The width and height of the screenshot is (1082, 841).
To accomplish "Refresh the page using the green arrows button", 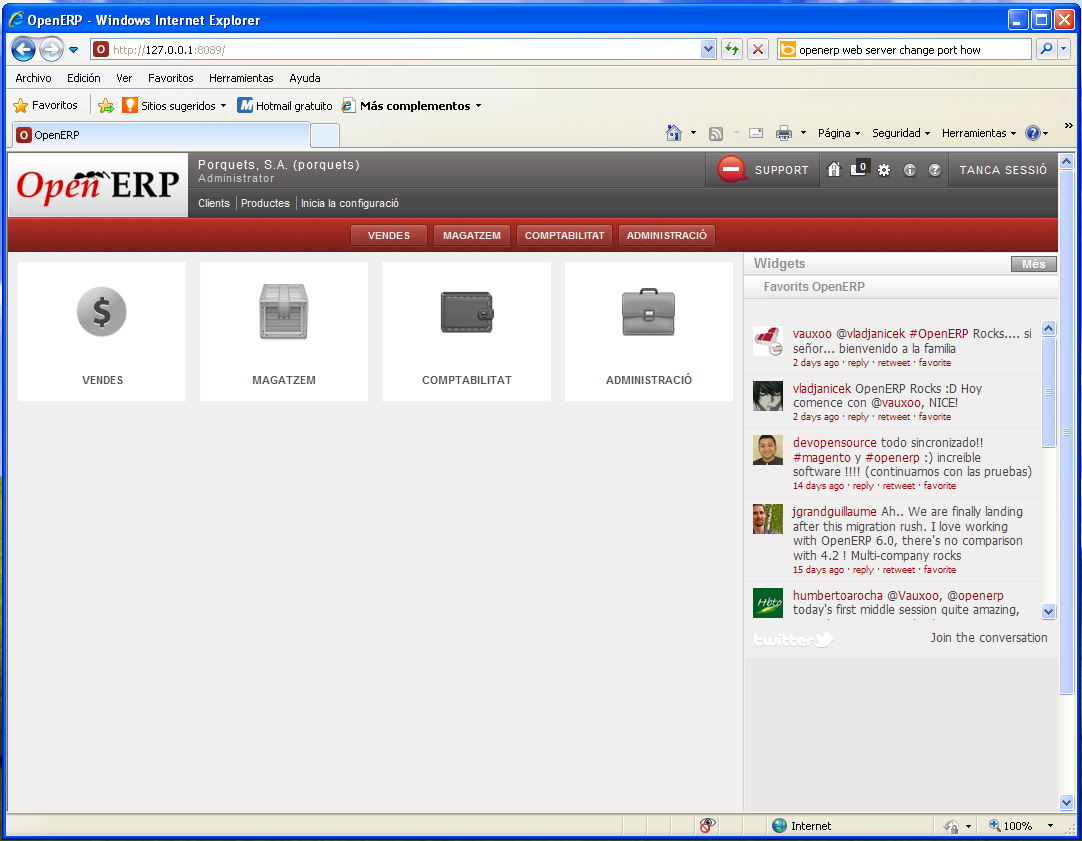I will [x=732, y=49].
